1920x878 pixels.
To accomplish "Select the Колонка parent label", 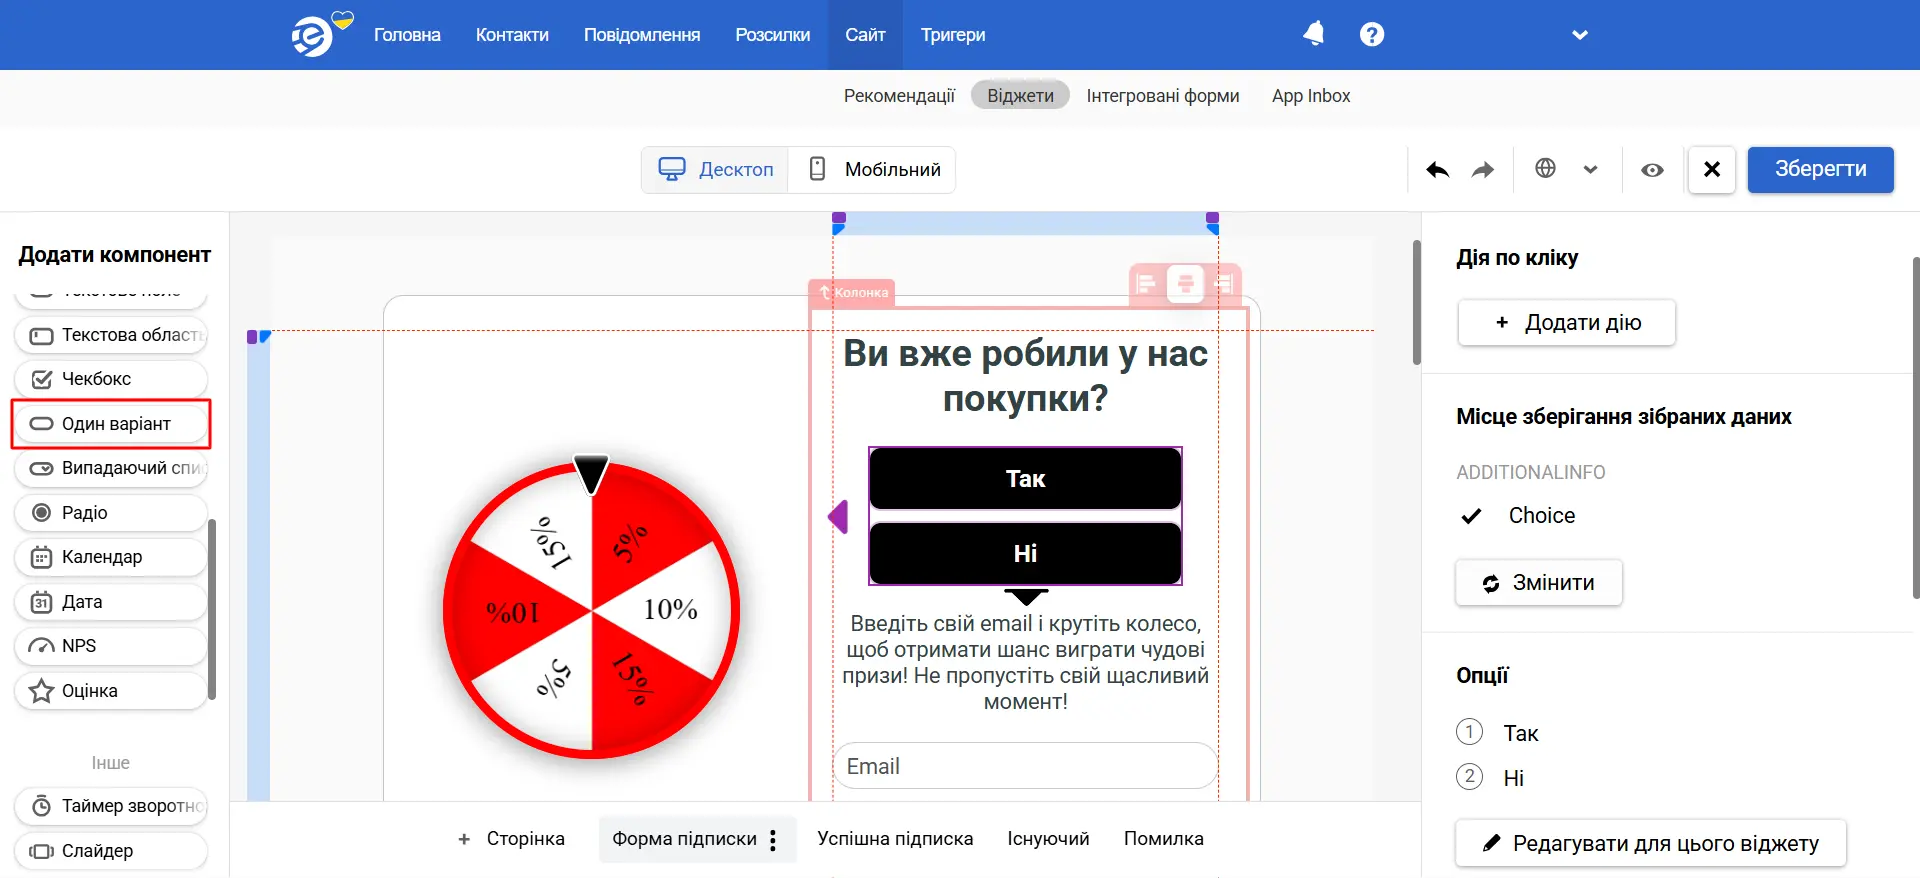I will [852, 292].
